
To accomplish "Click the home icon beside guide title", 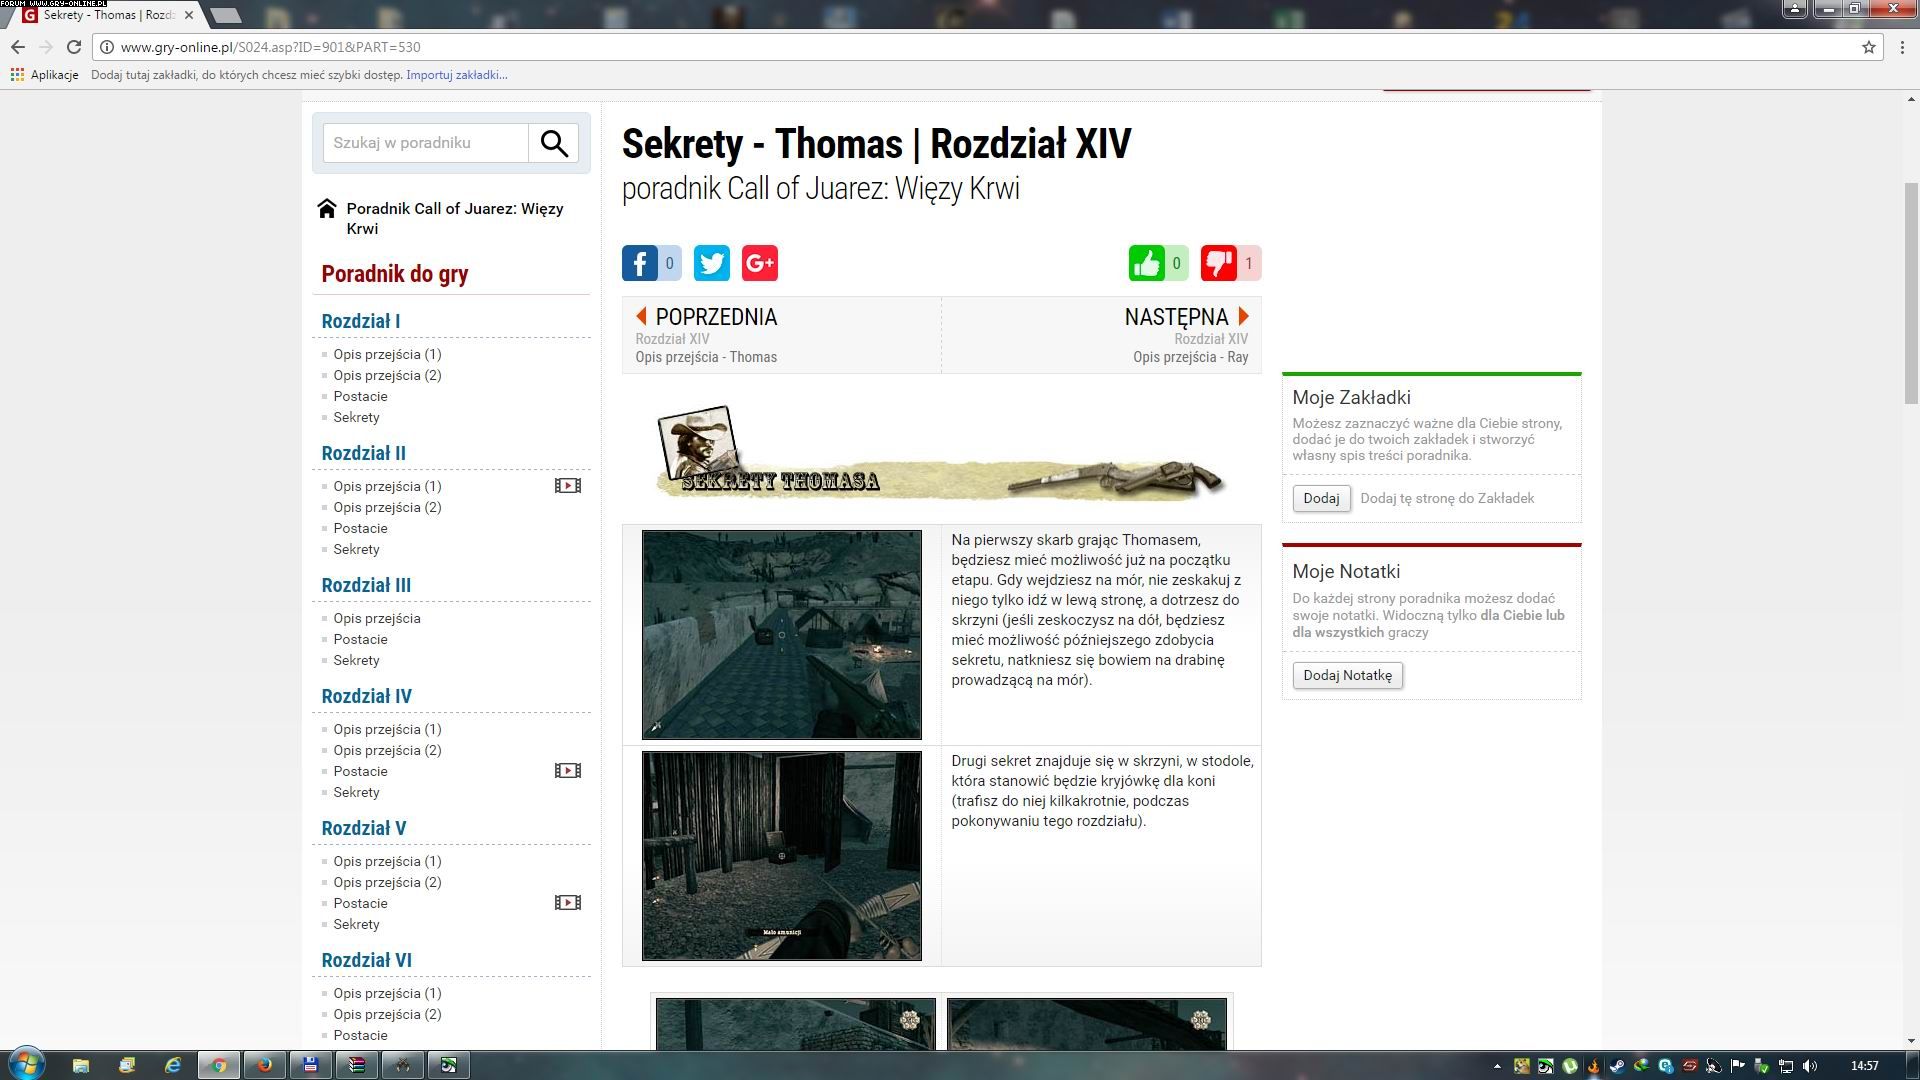I will [x=327, y=209].
